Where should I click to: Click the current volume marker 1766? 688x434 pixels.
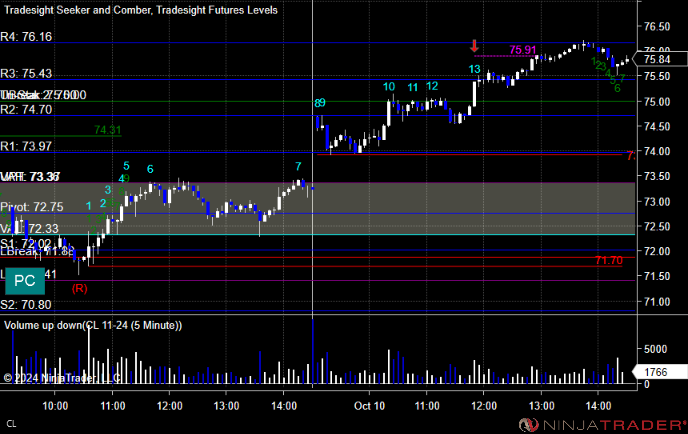(x=660, y=372)
